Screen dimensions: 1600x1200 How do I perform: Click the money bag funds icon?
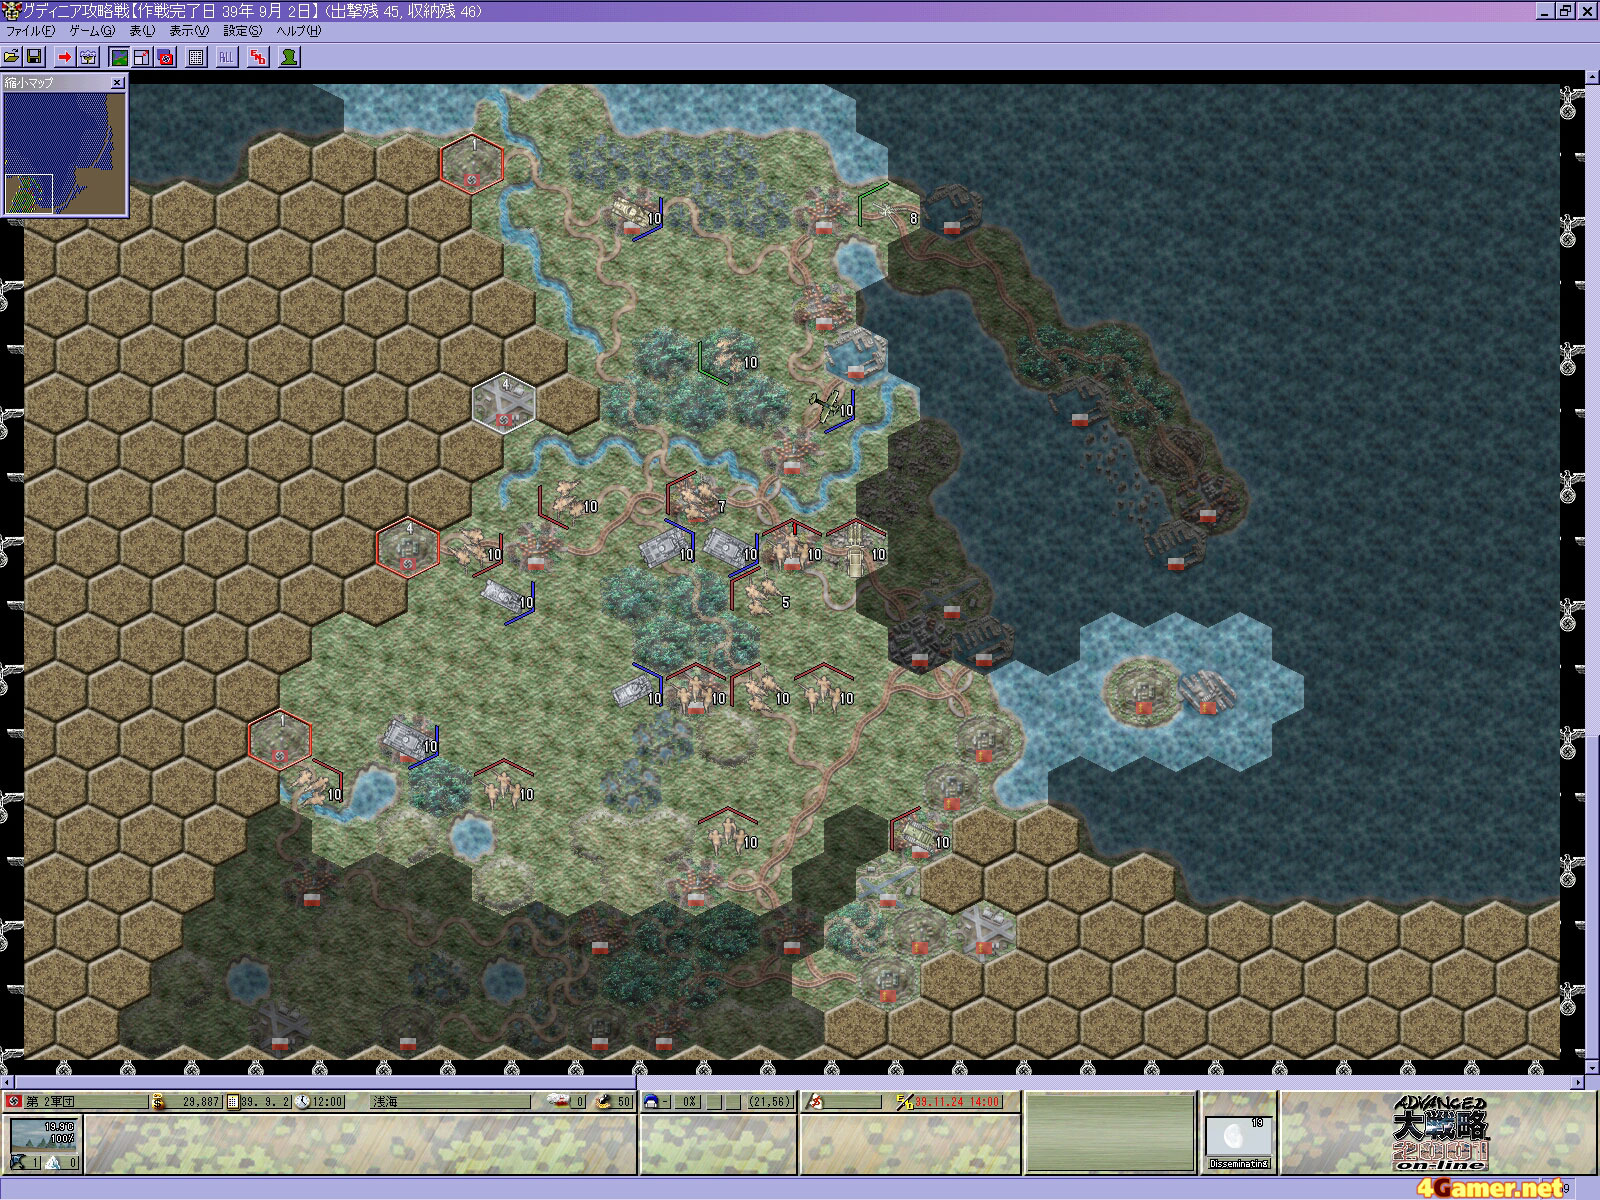pyautogui.click(x=158, y=1102)
